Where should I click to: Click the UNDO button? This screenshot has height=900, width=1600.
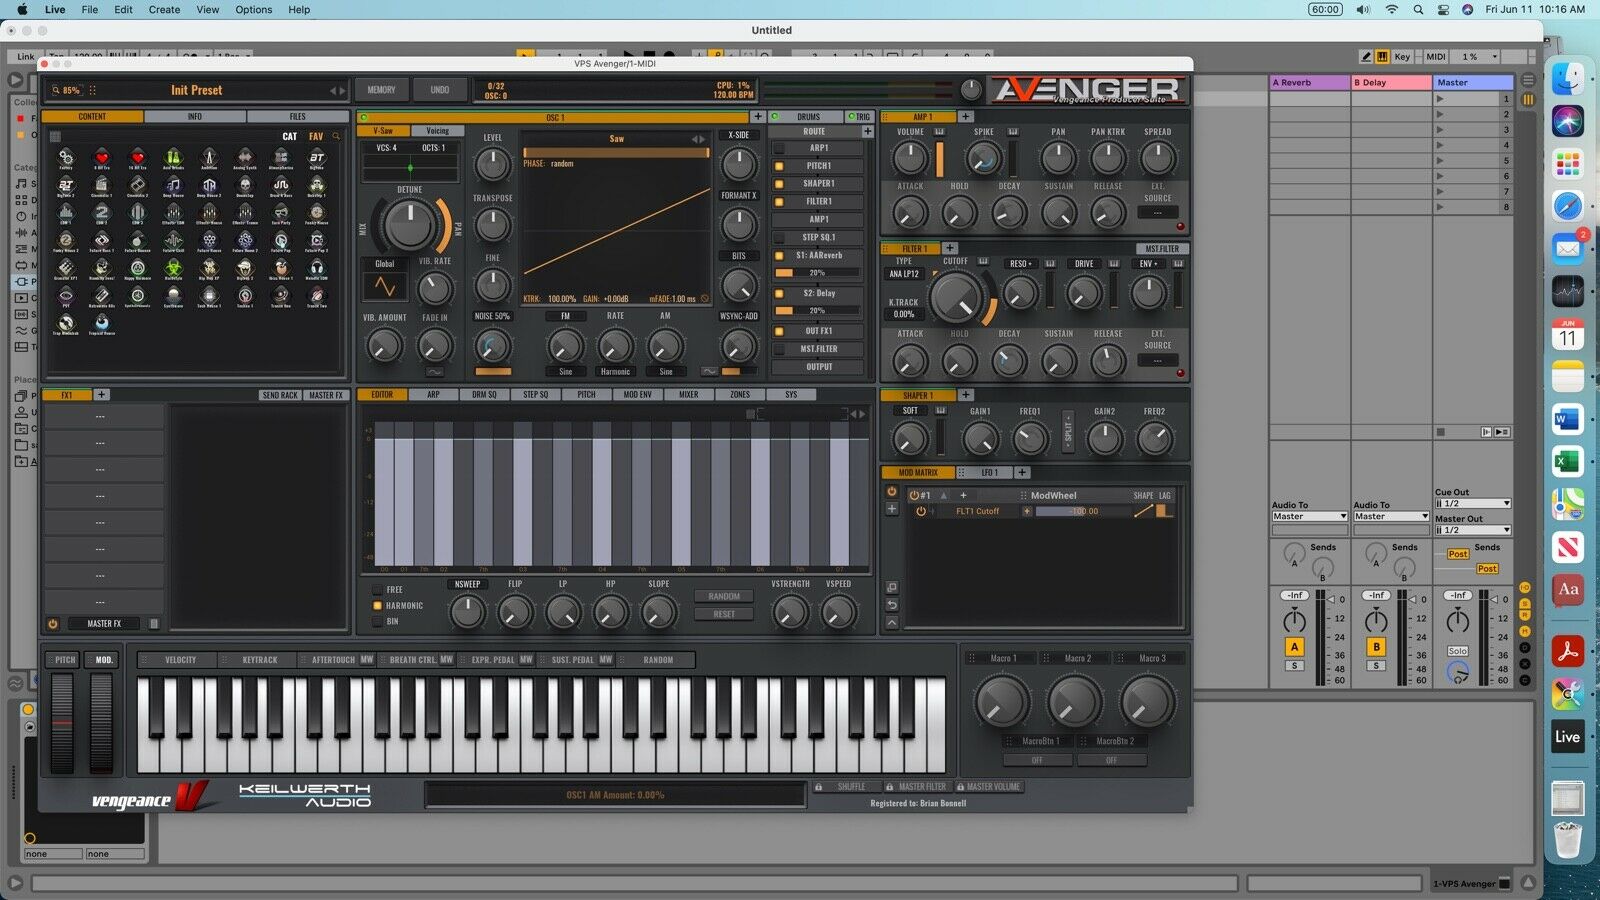click(439, 90)
